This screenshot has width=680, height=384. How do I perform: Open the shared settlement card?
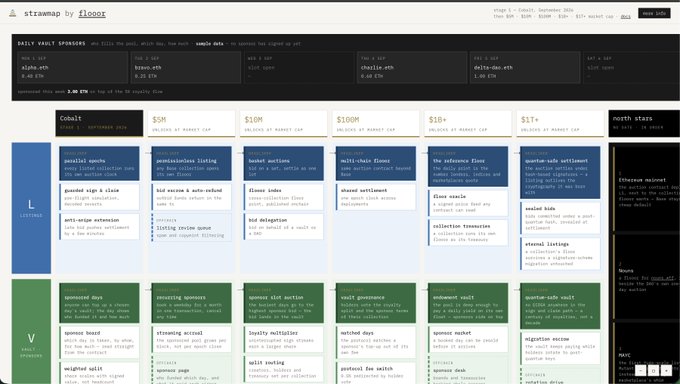[376, 197]
